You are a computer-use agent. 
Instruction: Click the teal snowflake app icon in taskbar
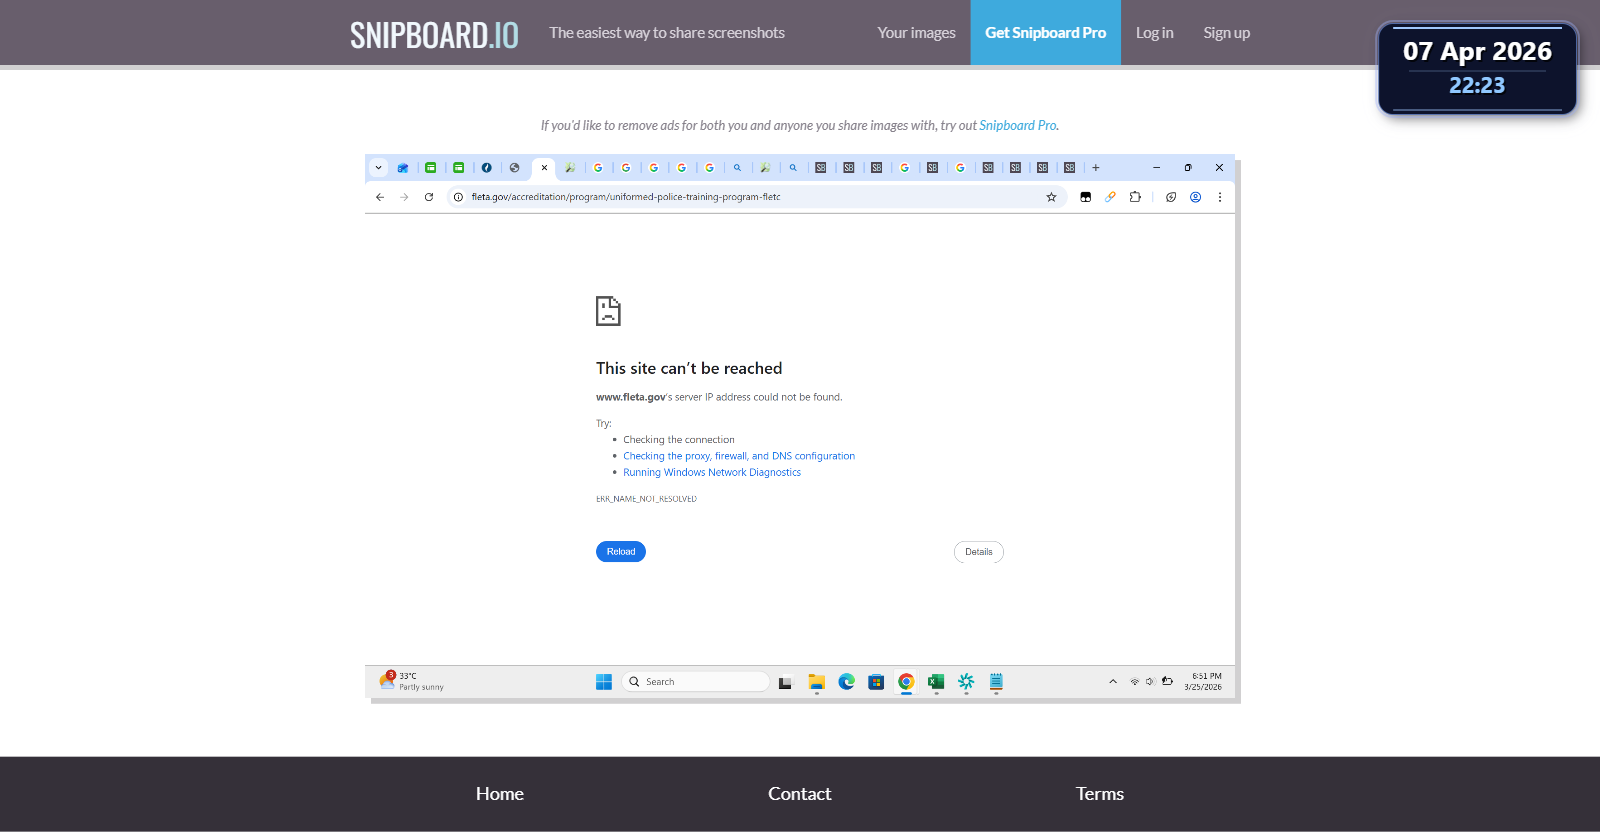tap(966, 682)
